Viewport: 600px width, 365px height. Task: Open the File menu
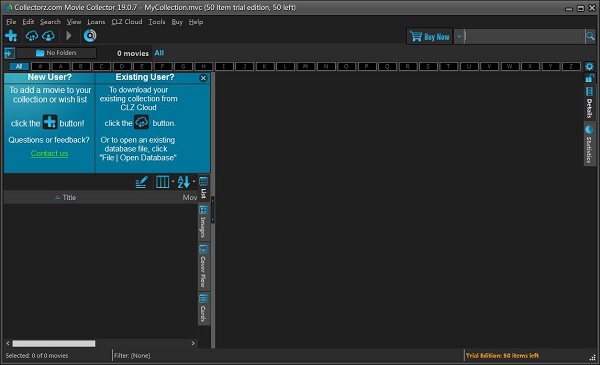(x=11, y=22)
